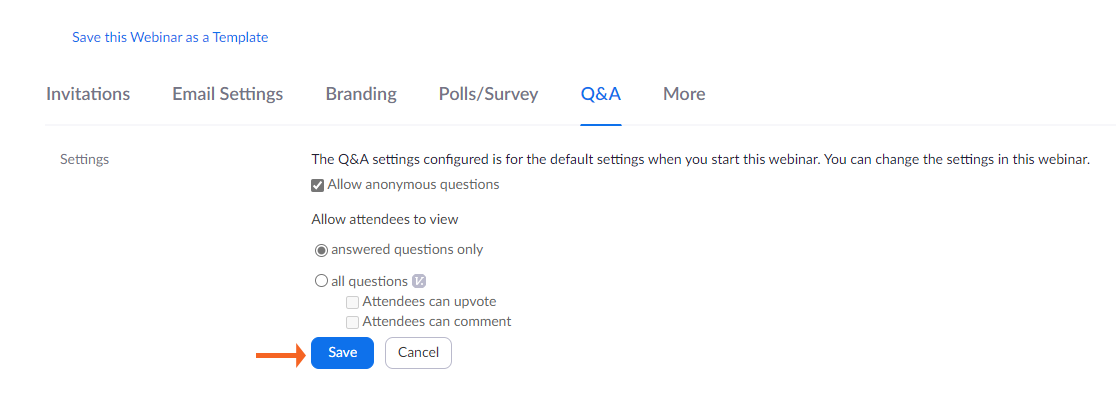Open the Polls/Survey tab
Viewport: 1116px width, 410px height.
(x=488, y=94)
